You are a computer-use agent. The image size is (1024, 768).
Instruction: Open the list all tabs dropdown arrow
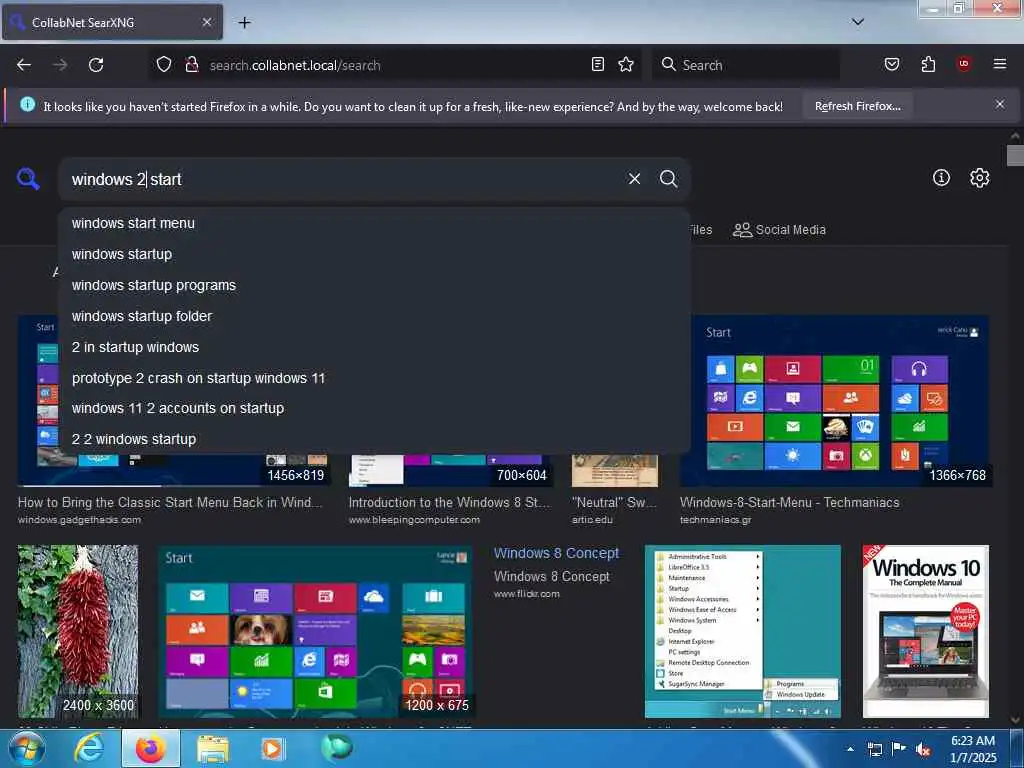[857, 22]
